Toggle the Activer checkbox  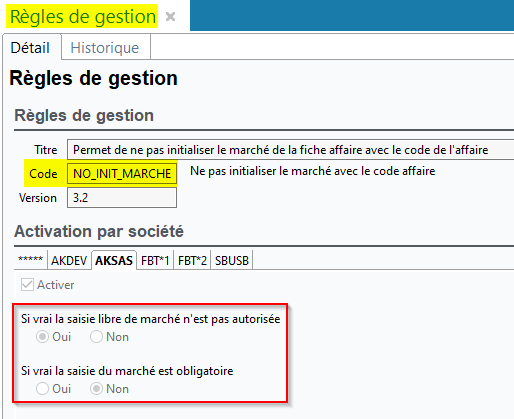[27, 285]
